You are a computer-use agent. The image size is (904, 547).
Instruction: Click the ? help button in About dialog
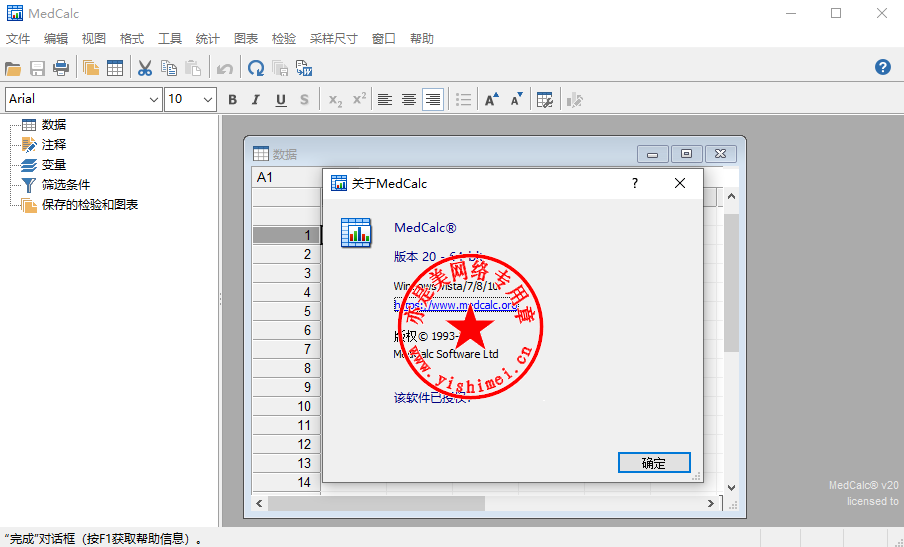click(635, 183)
